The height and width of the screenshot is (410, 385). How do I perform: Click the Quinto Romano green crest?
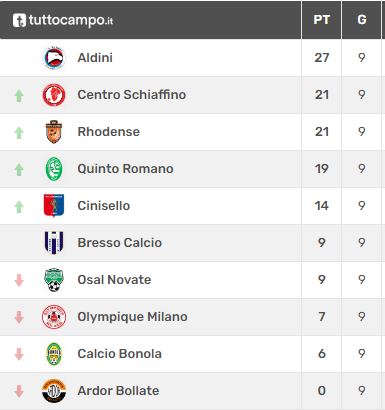click(x=54, y=169)
